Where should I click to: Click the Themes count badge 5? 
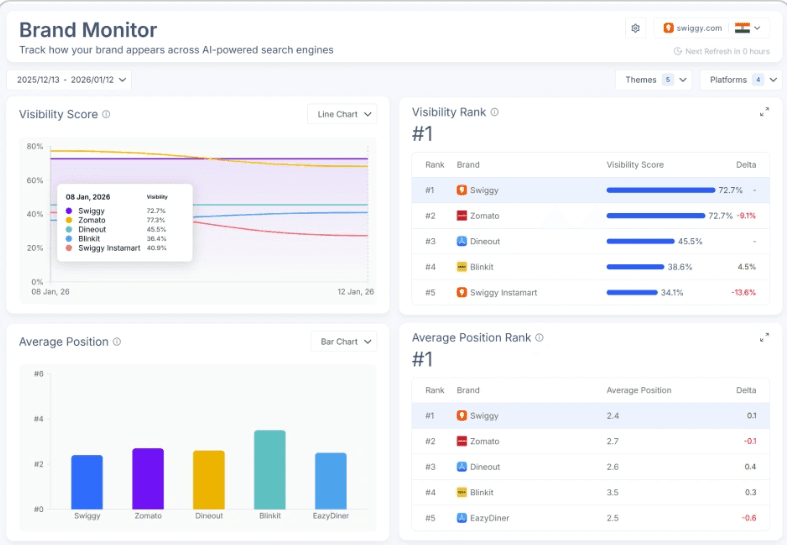coord(668,80)
